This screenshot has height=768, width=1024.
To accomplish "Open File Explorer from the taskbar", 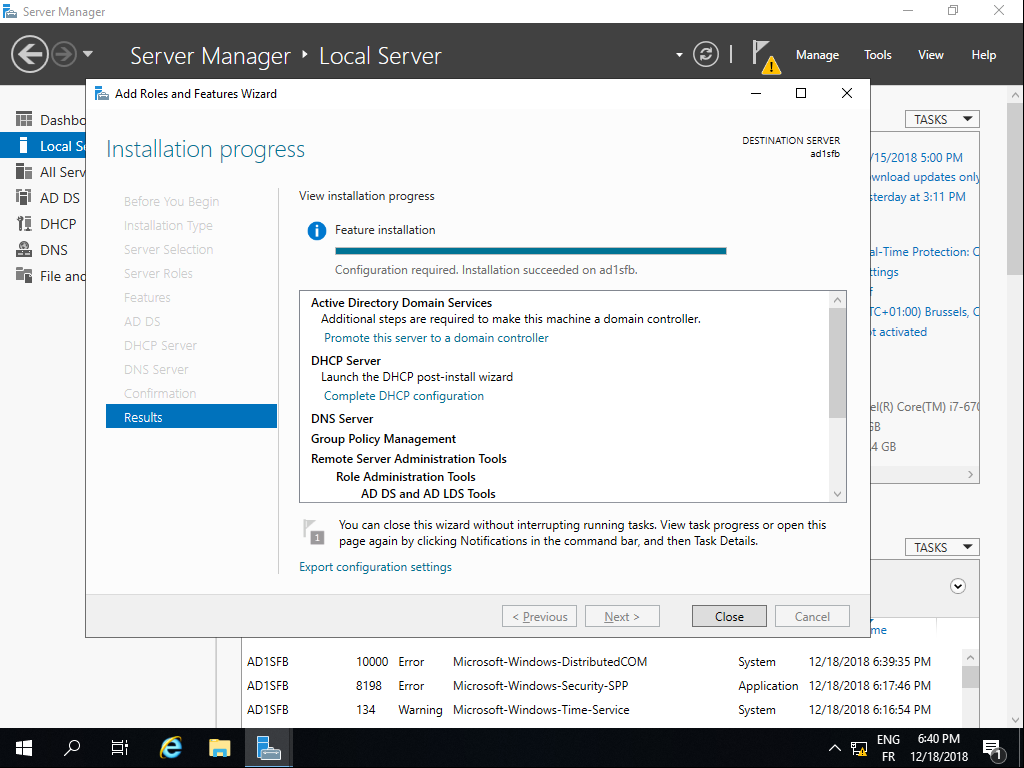I will click(x=220, y=748).
